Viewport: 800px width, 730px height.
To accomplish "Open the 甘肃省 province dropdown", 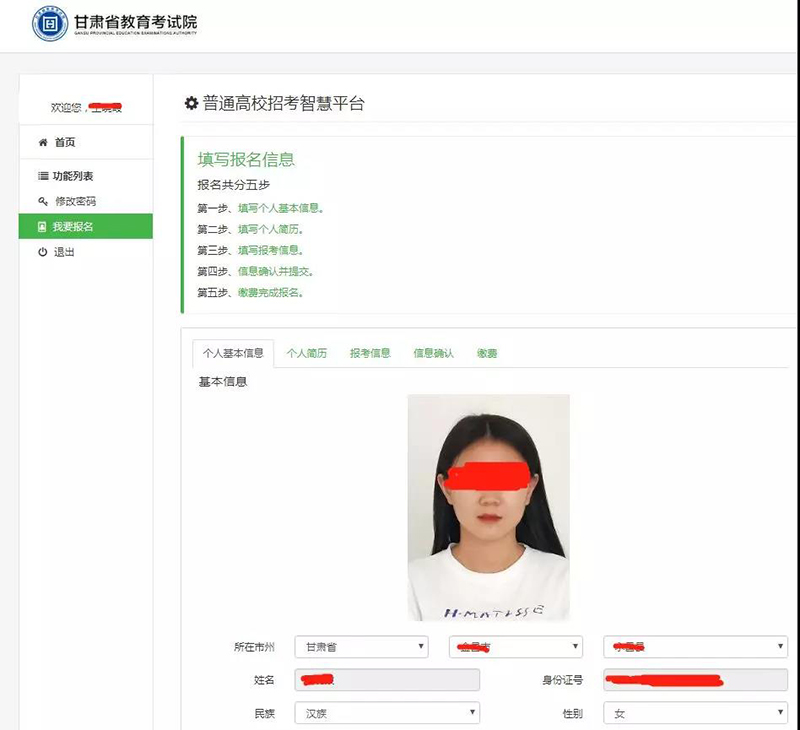I will point(361,647).
